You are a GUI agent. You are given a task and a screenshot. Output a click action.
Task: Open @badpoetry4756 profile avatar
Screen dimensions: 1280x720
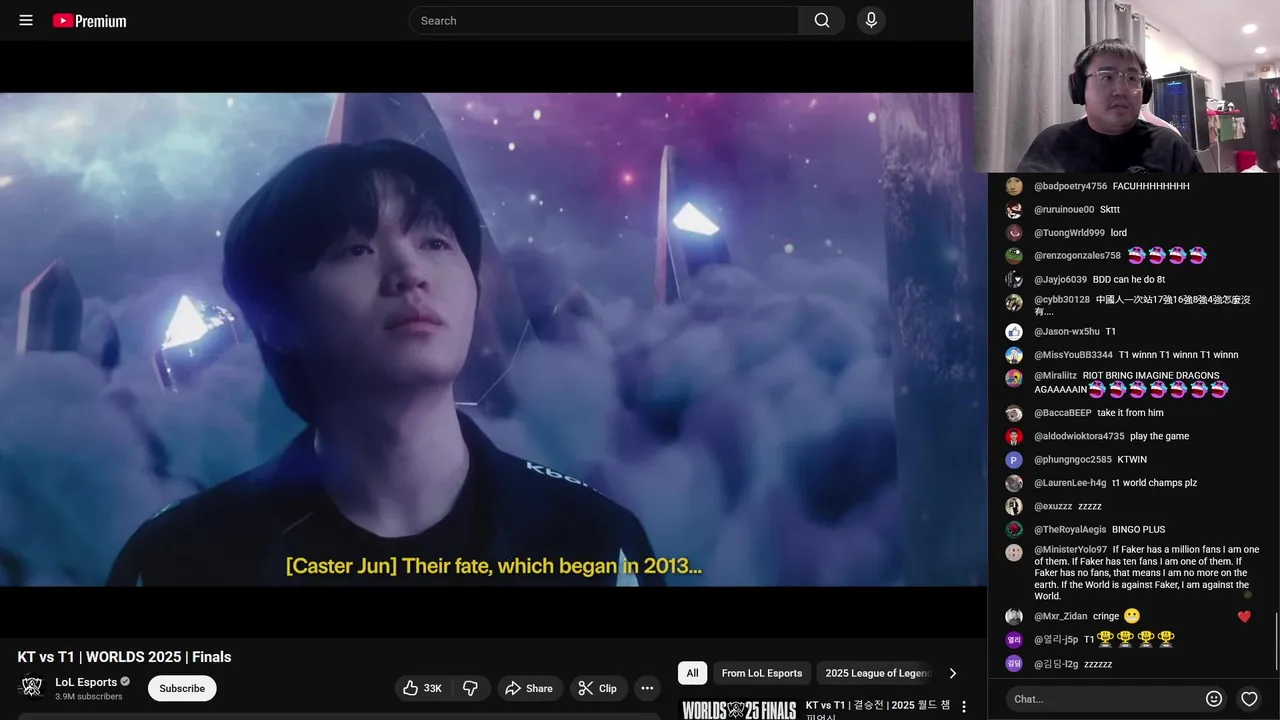1014,186
